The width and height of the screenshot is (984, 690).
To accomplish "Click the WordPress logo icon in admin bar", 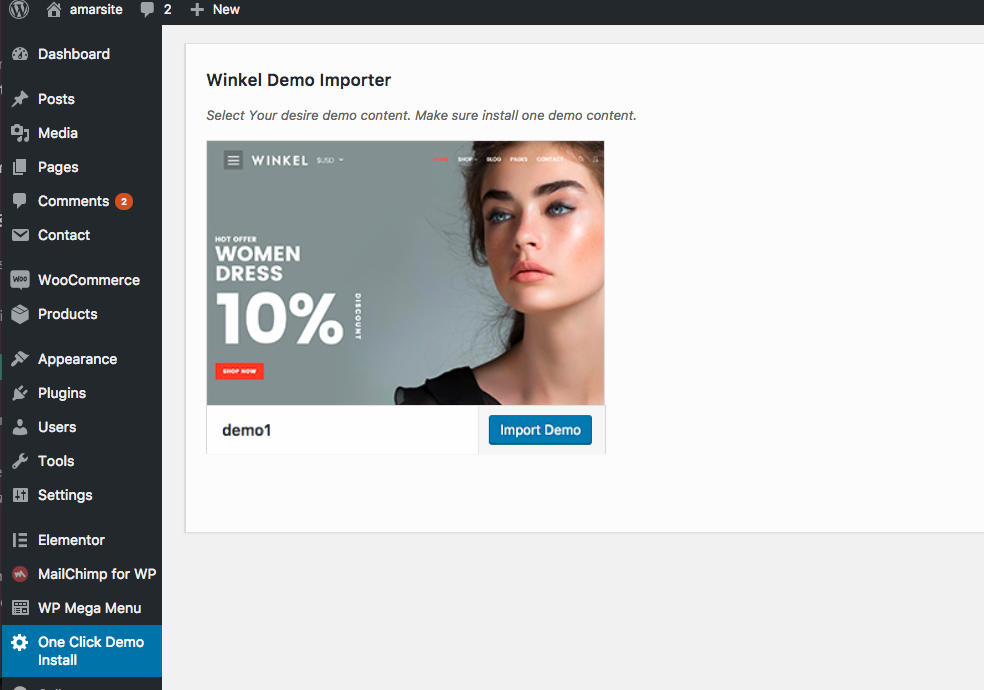I will (19, 9).
